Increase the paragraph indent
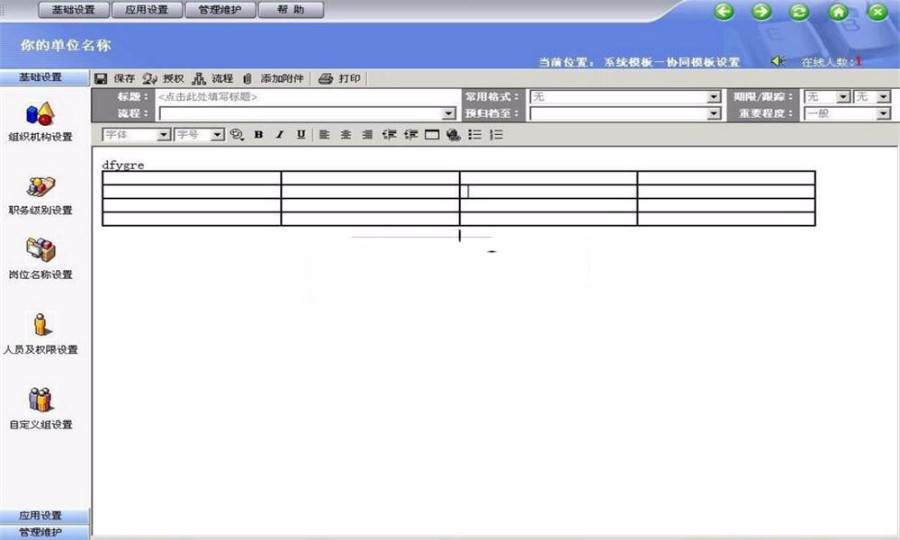This screenshot has height=540, width=900. [410, 134]
